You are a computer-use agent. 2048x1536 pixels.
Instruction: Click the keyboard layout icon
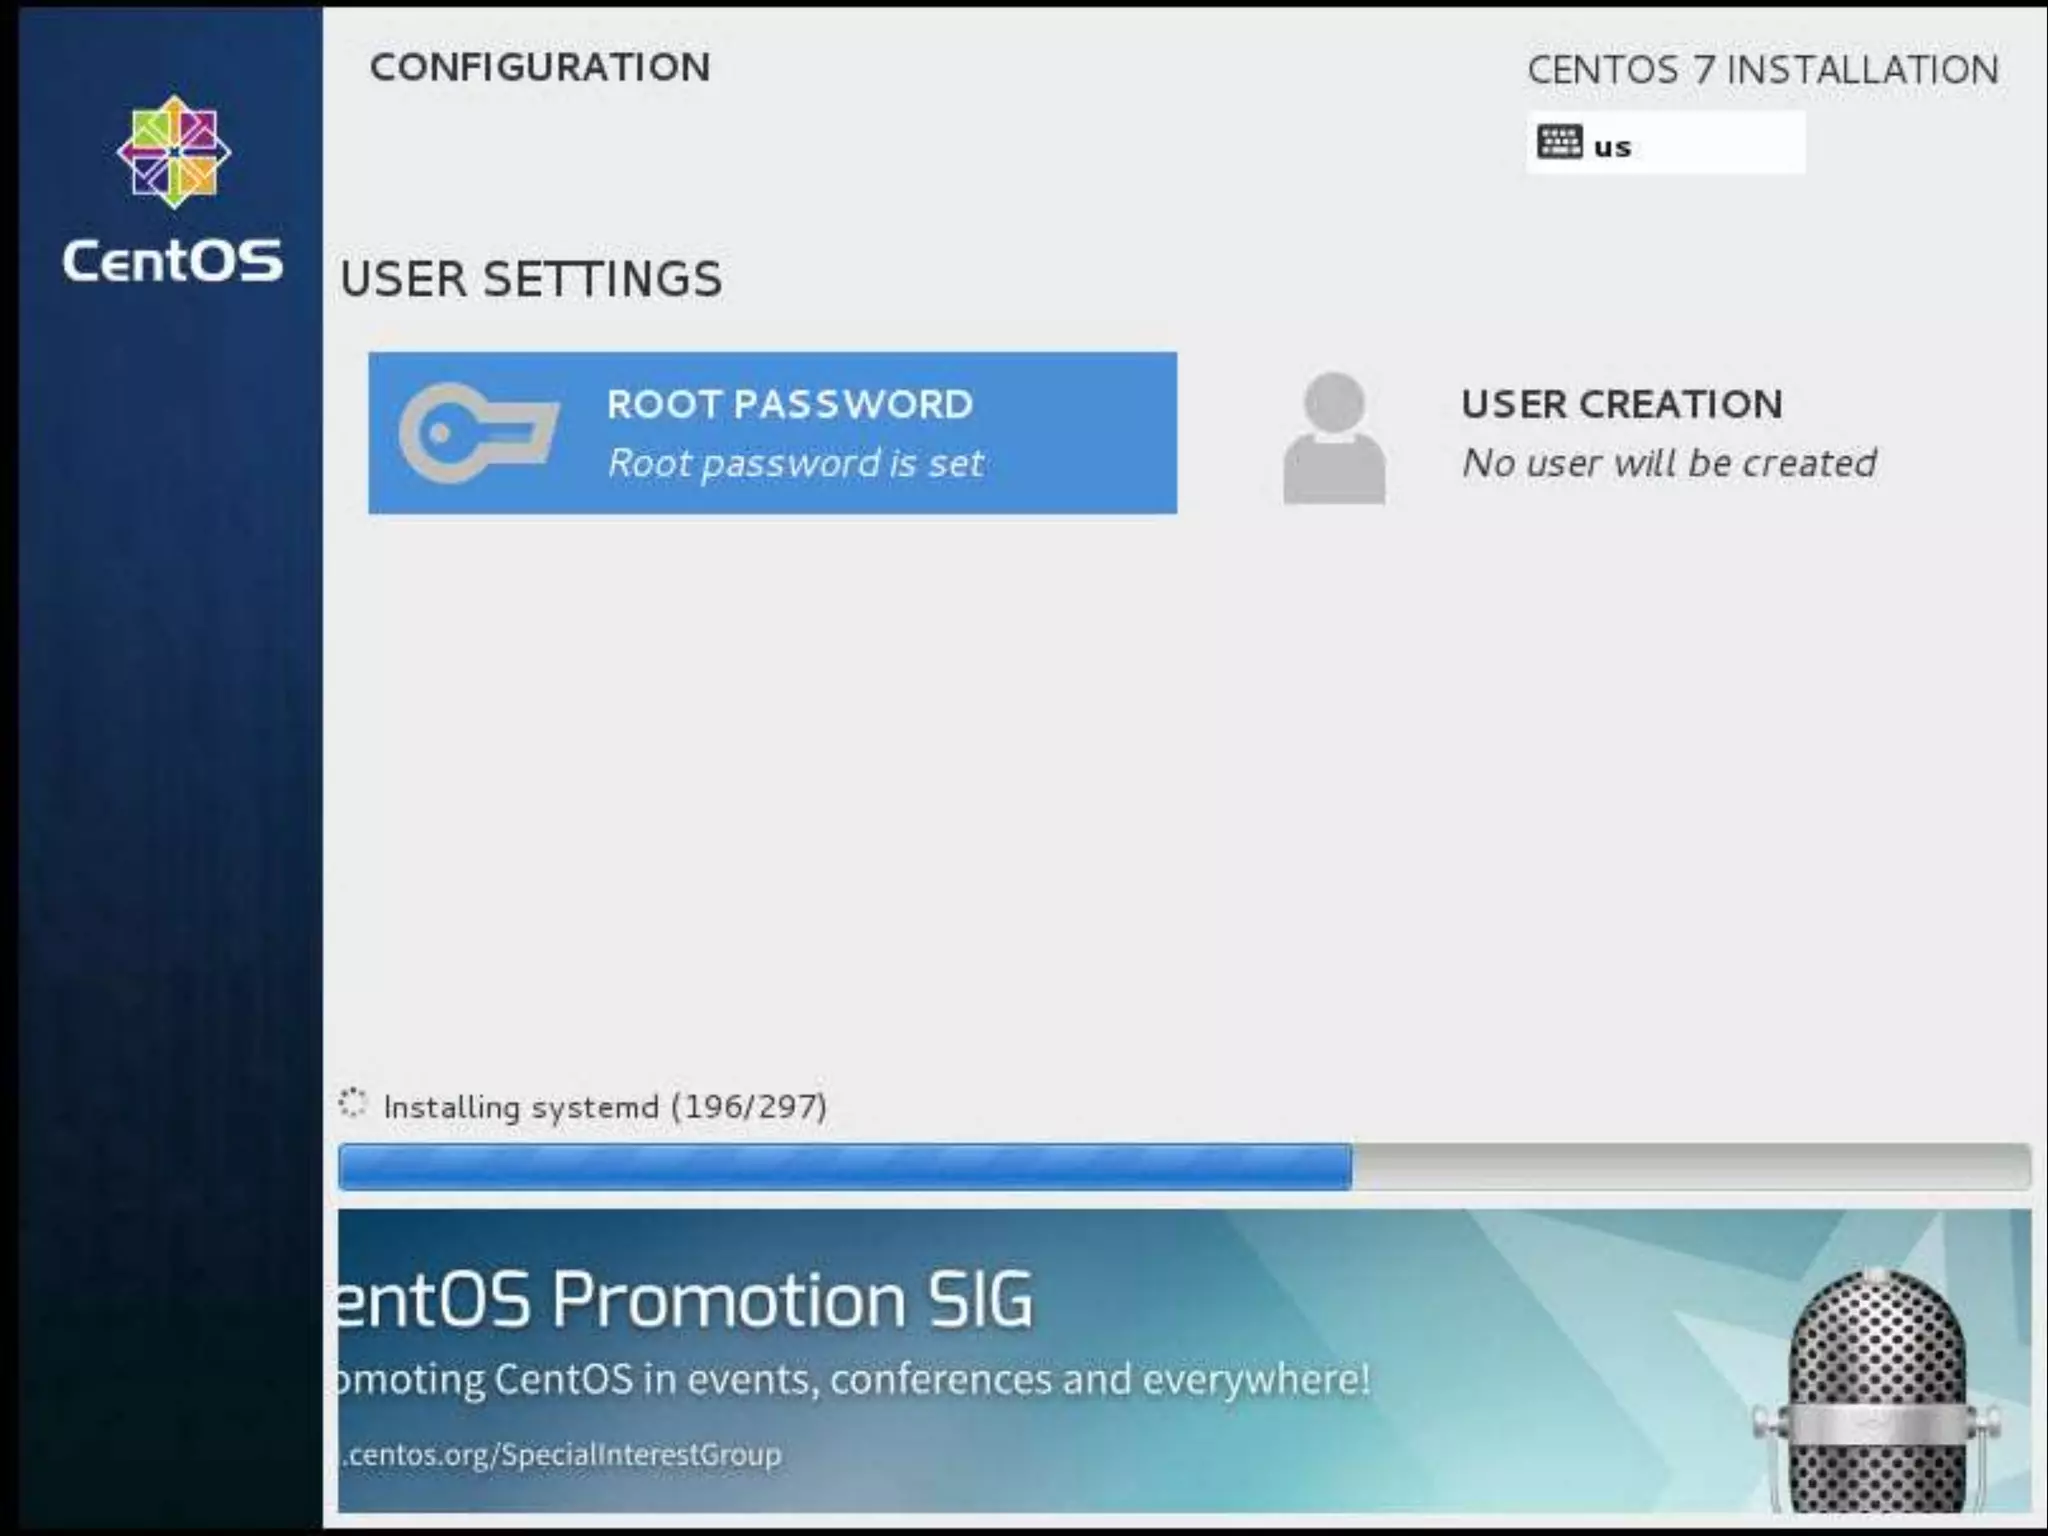(x=1559, y=142)
